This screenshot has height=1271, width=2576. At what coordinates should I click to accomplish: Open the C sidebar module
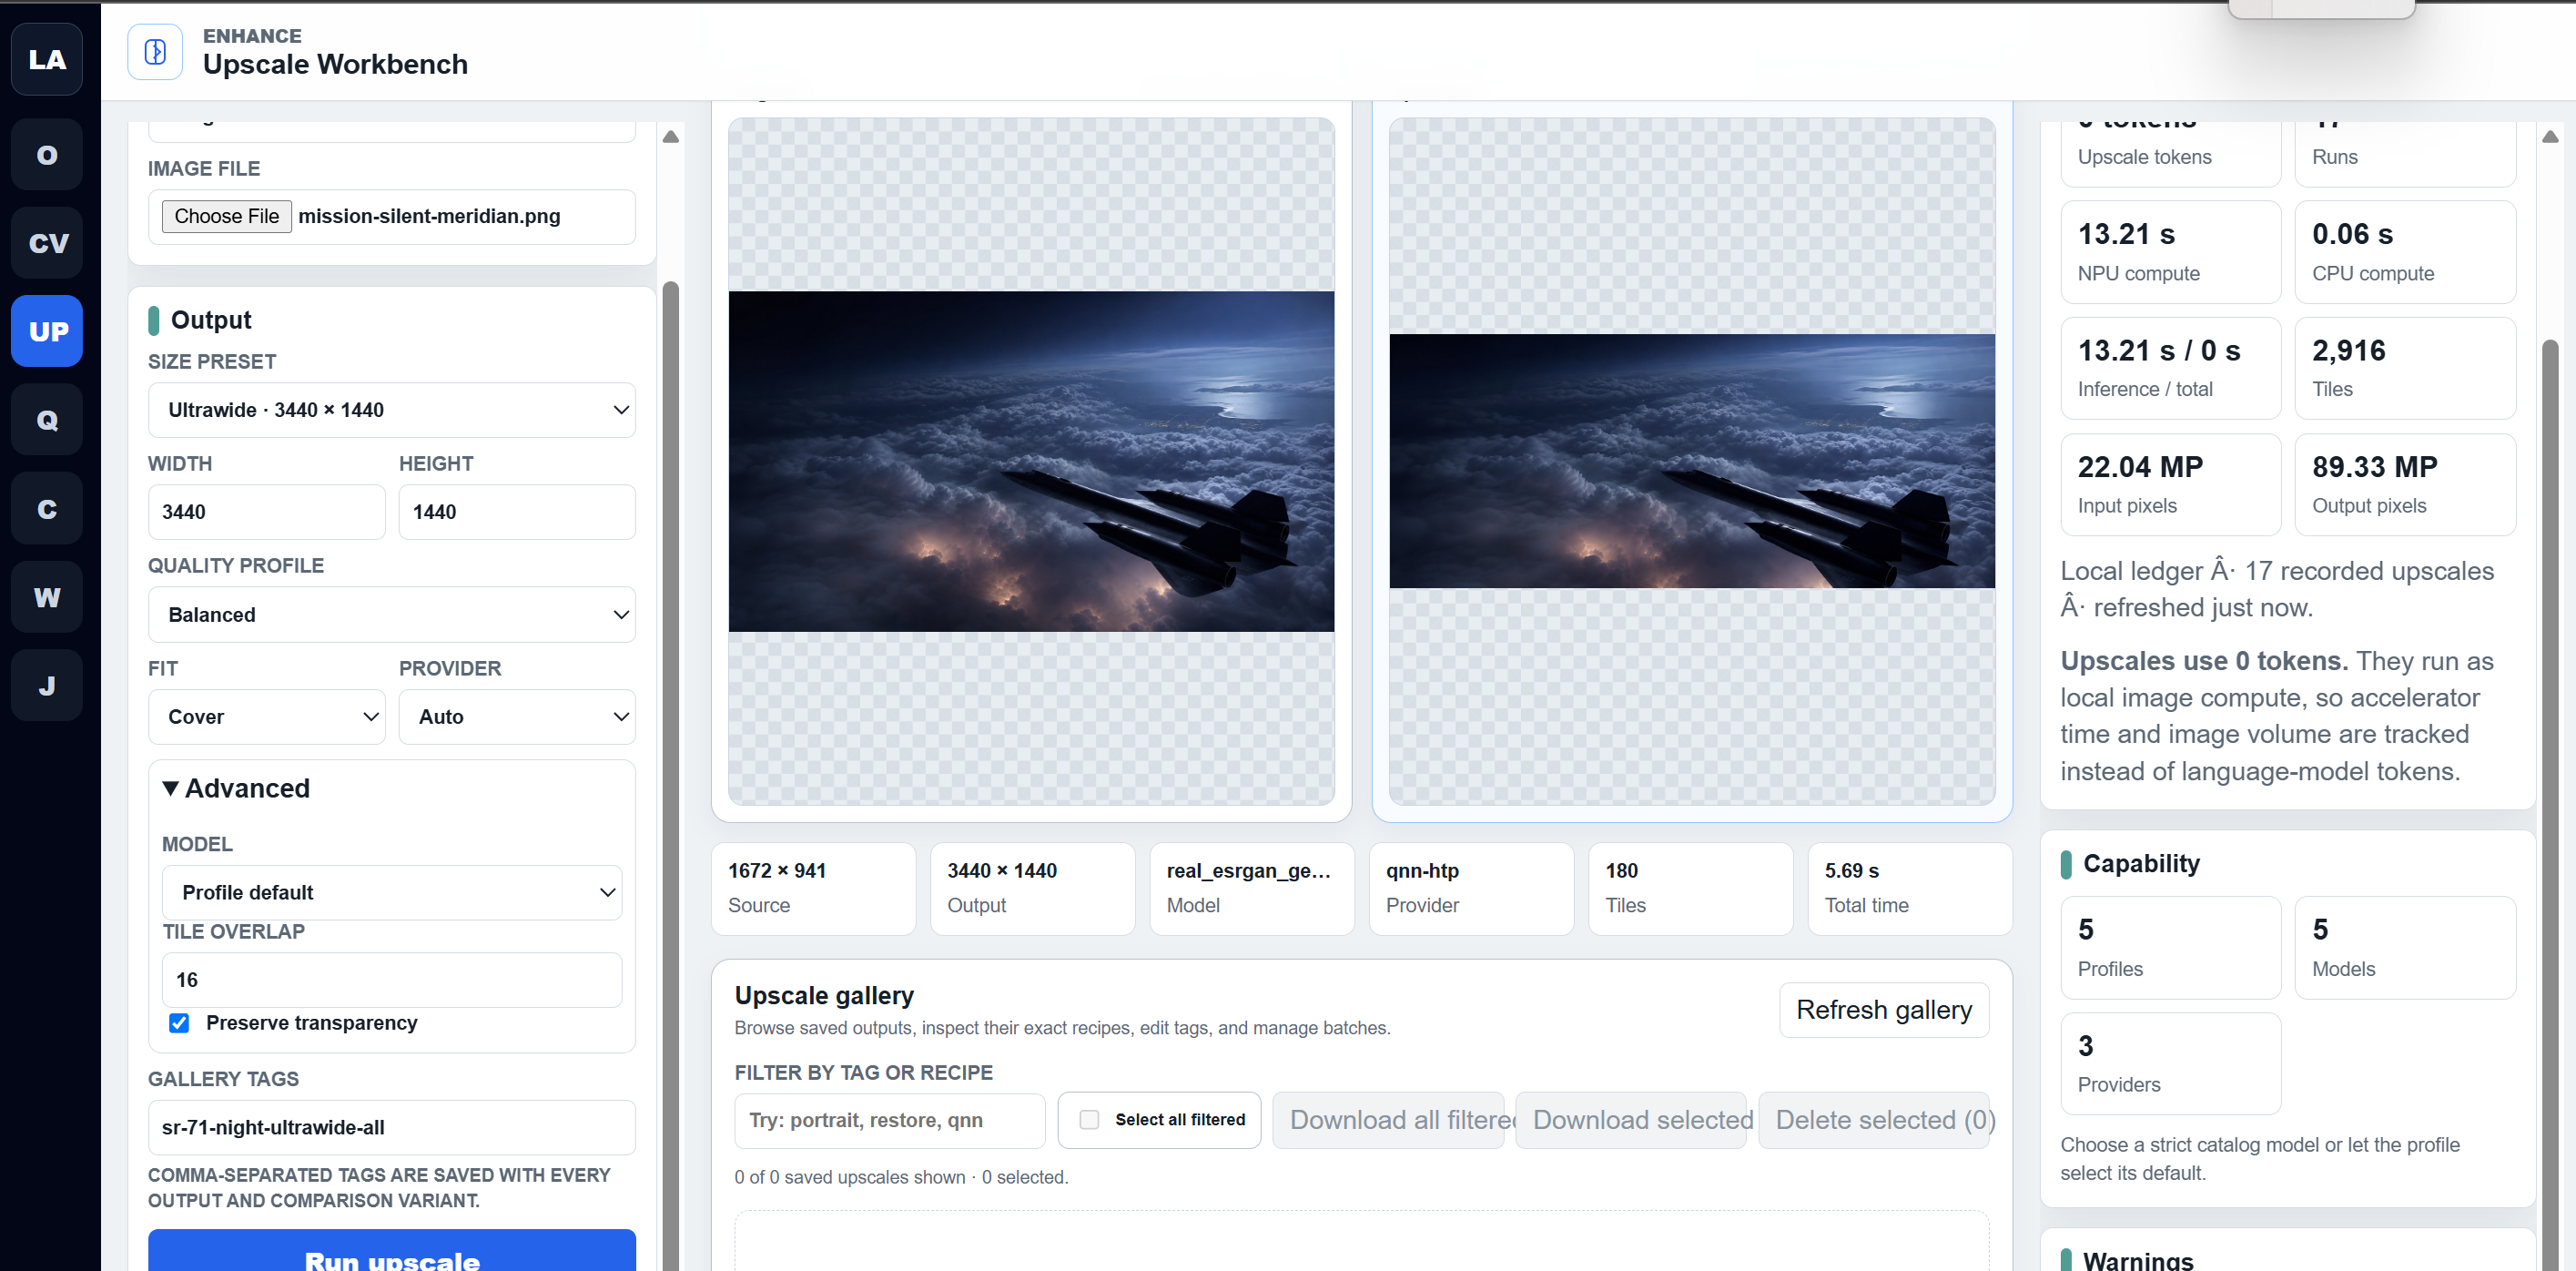[x=47, y=508]
